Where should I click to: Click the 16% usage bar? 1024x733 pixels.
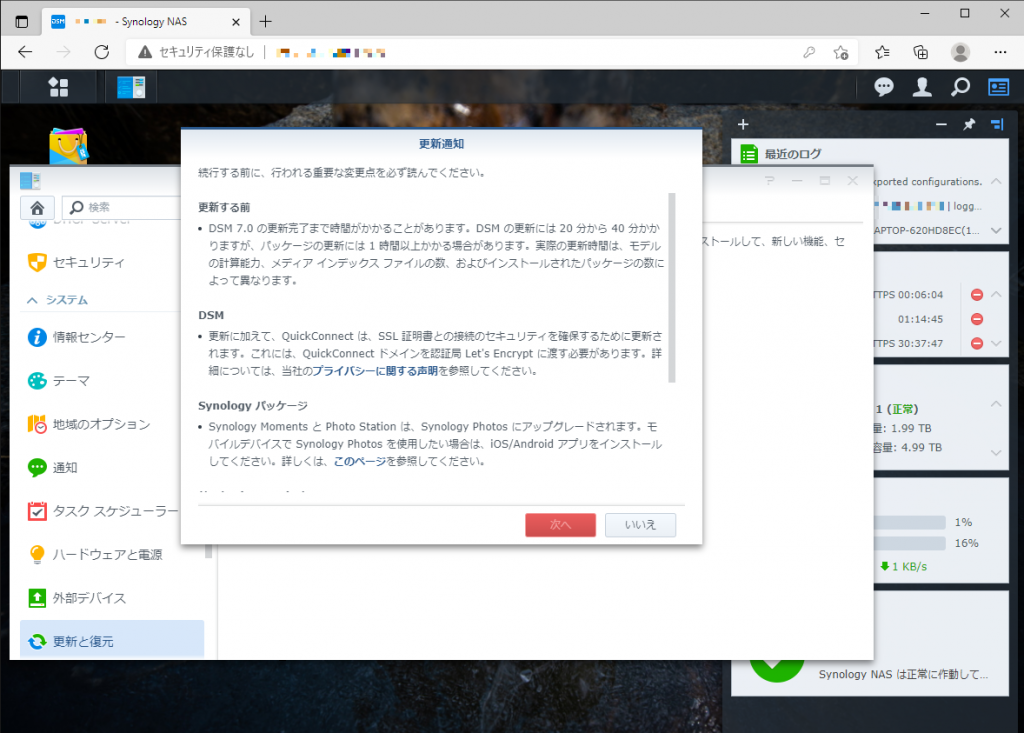coord(910,543)
